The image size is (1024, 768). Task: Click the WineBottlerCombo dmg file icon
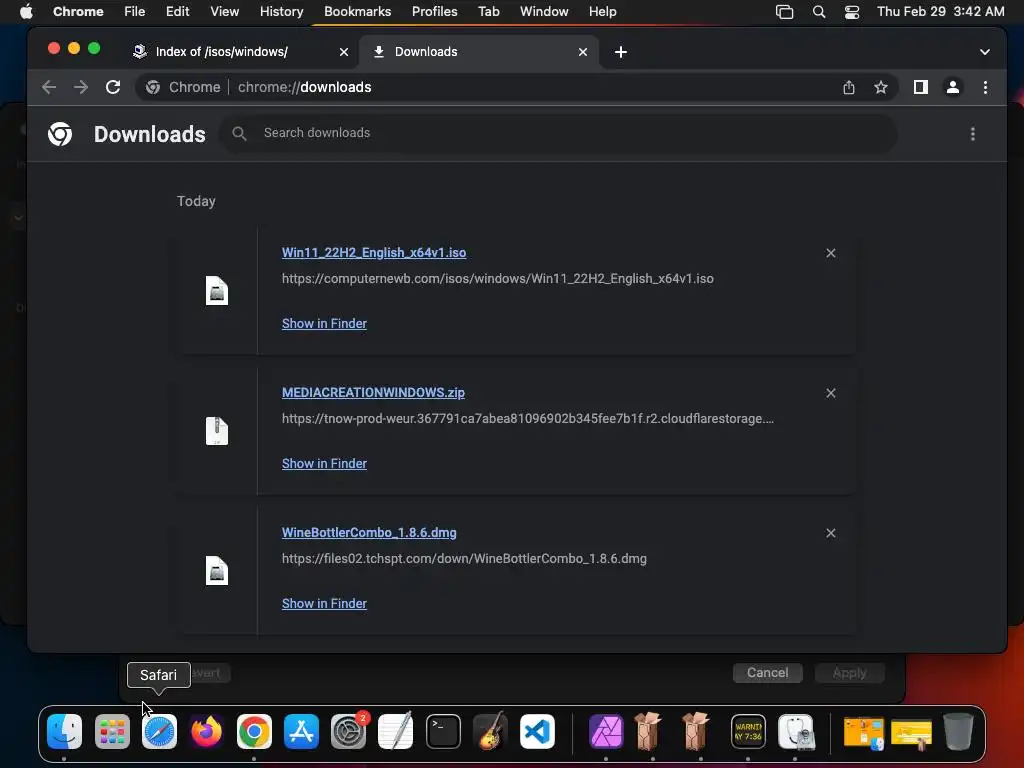click(x=217, y=571)
